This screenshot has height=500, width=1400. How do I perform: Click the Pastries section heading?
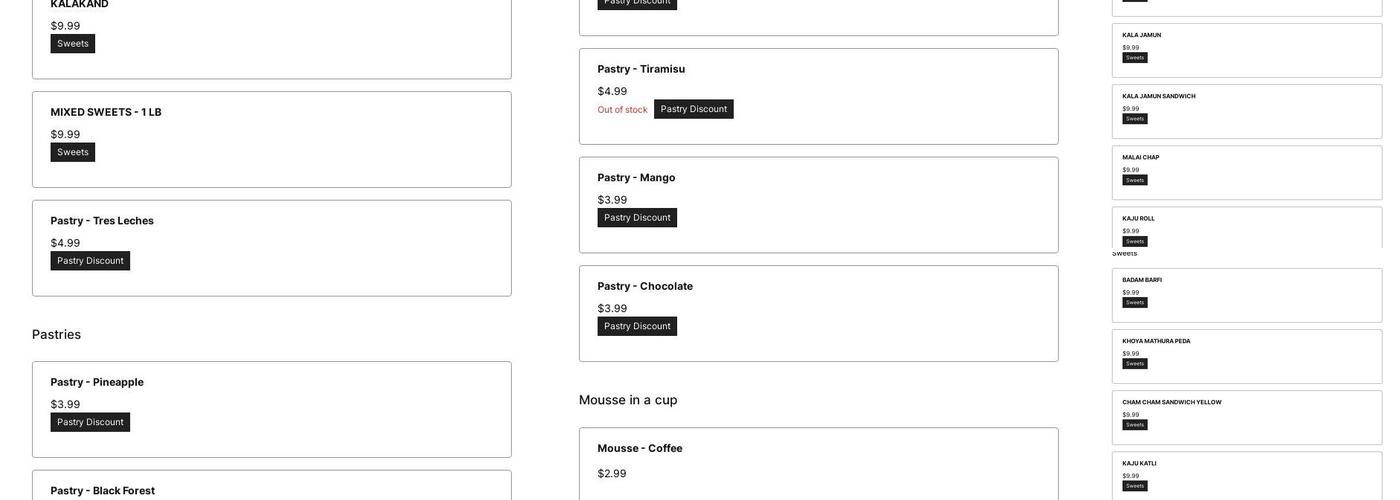tap(56, 335)
